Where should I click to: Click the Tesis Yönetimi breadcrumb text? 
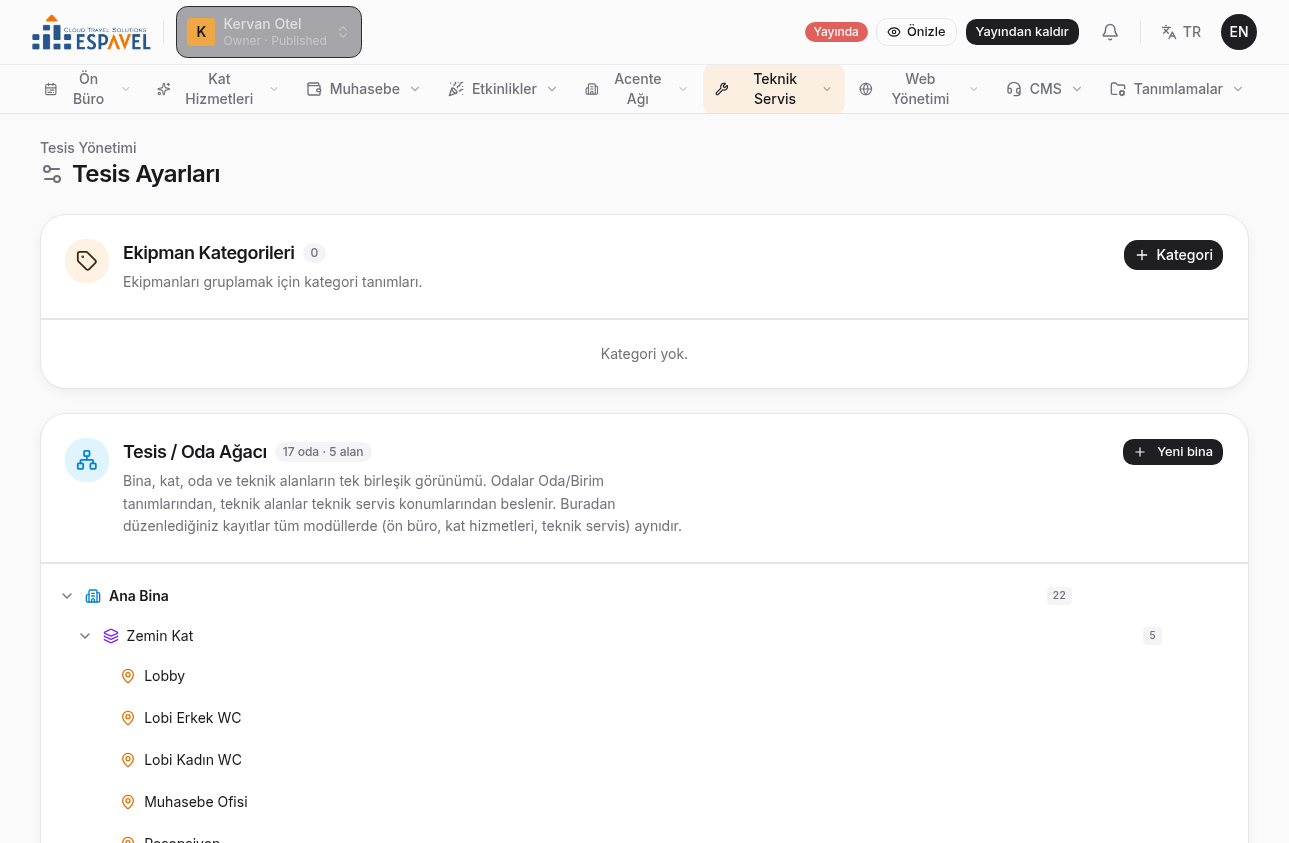88,148
